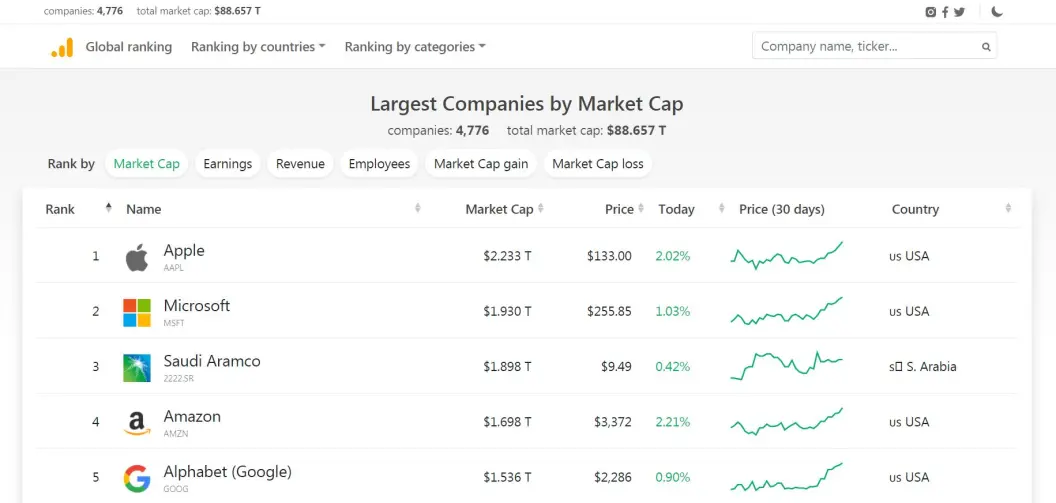Viewport: 1056px width, 503px height.
Task: Click S. Arabia country cell
Action: 923,366
